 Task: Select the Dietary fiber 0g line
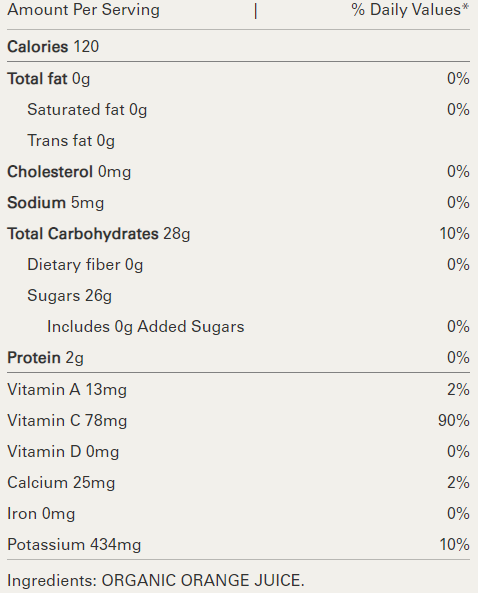85,265
